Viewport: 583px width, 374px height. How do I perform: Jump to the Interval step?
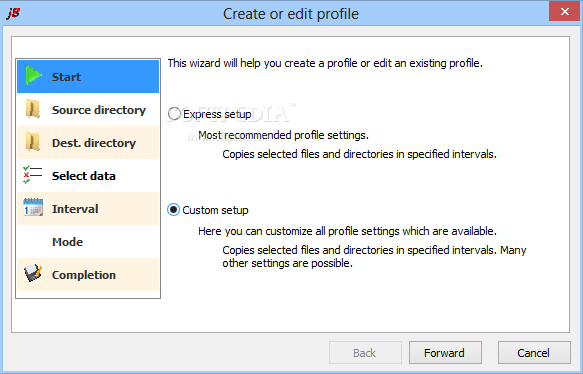[x=88, y=209]
